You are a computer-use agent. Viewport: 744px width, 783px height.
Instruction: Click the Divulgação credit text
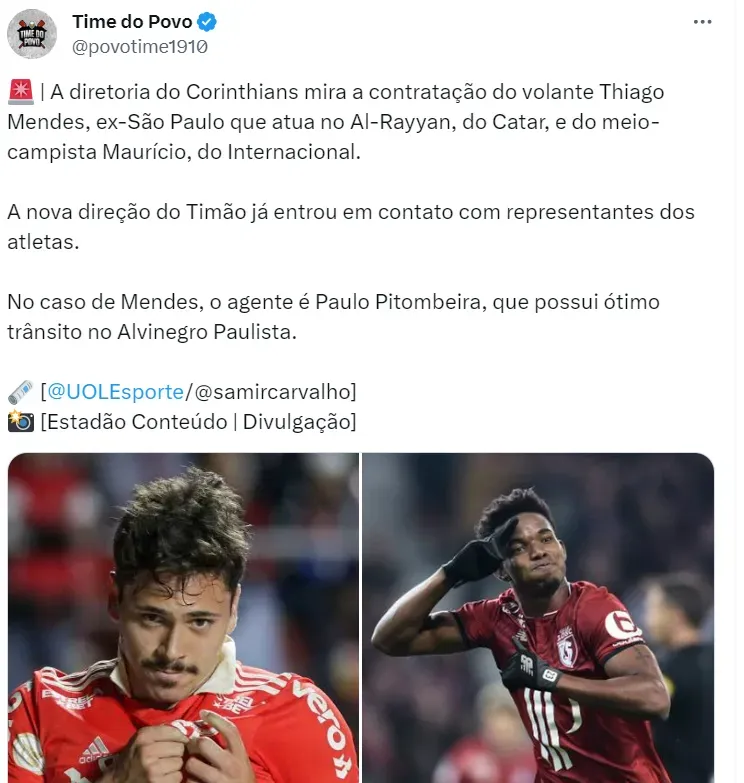pos(297,422)
